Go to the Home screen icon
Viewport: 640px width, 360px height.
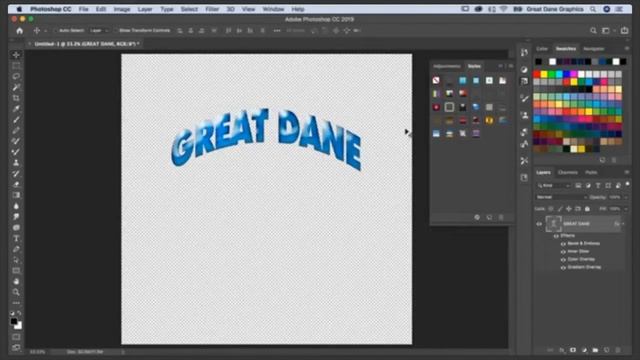click(x=20, y=31)
